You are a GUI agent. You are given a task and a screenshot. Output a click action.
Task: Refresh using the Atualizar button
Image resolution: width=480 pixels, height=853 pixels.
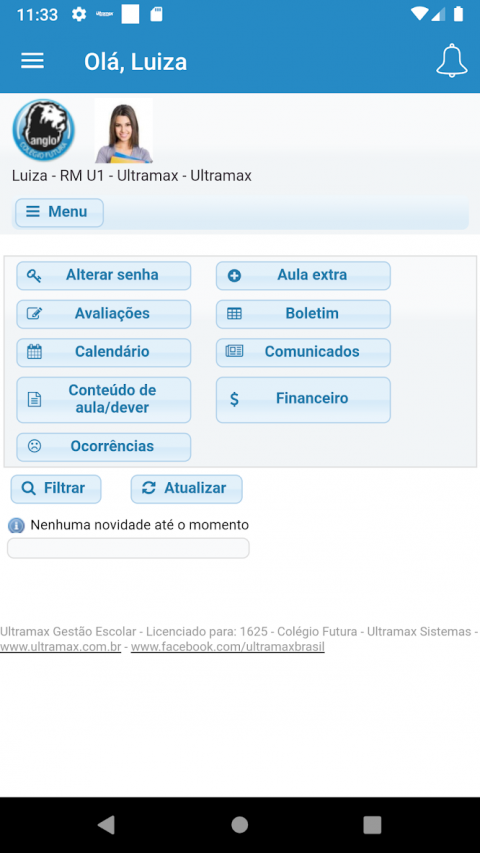187,489
